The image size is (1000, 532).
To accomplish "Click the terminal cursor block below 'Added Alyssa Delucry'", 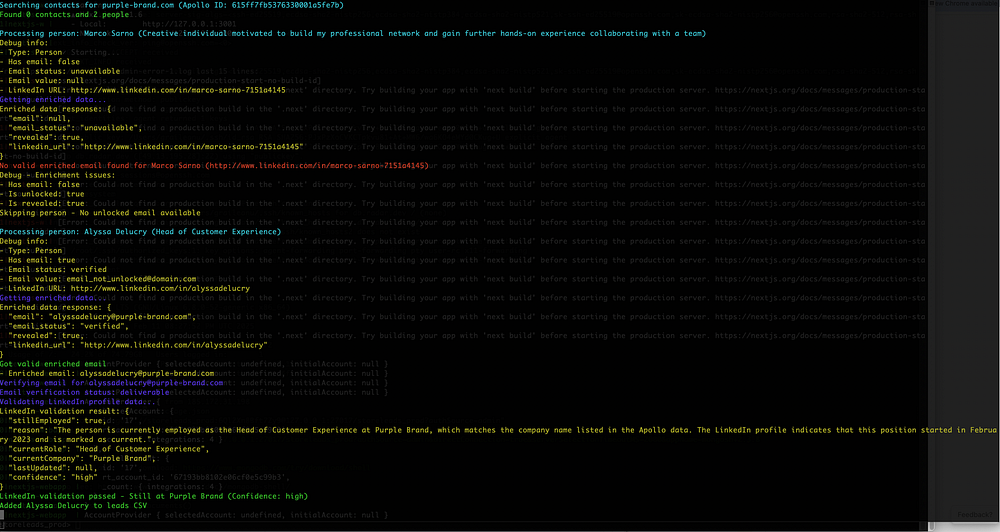I will (x=2, y=515).
